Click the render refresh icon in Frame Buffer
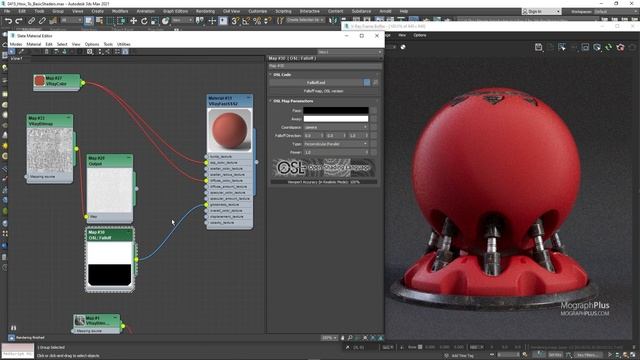 609,47
